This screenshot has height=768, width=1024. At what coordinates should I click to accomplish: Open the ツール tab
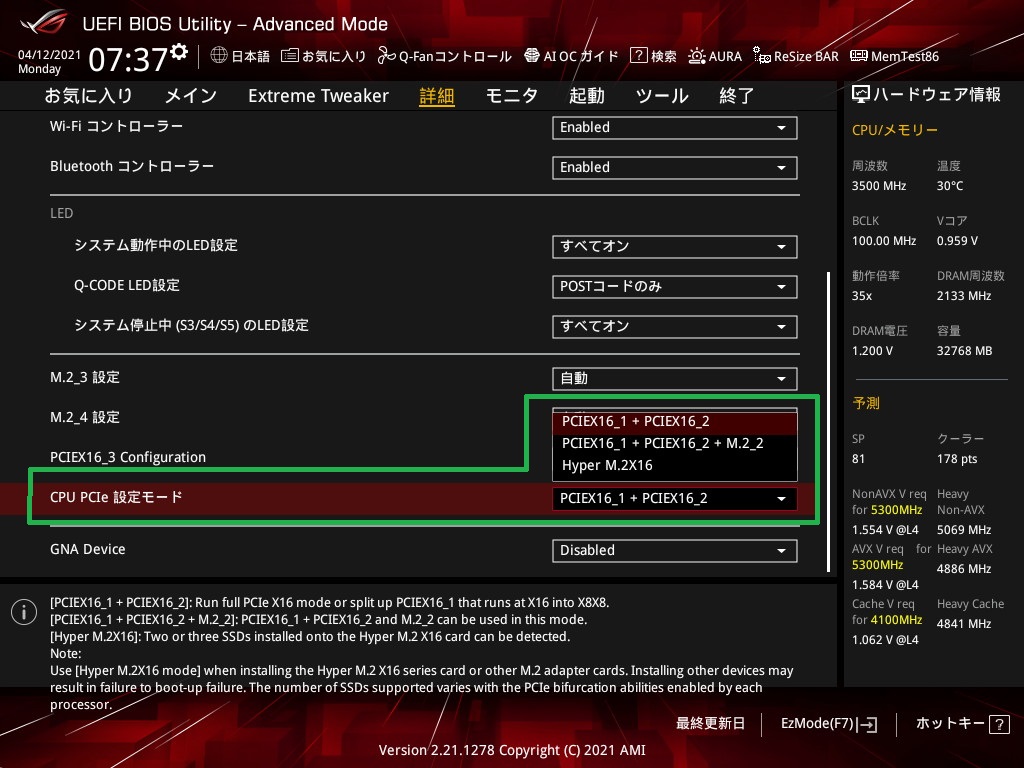(x=662, y=96)
